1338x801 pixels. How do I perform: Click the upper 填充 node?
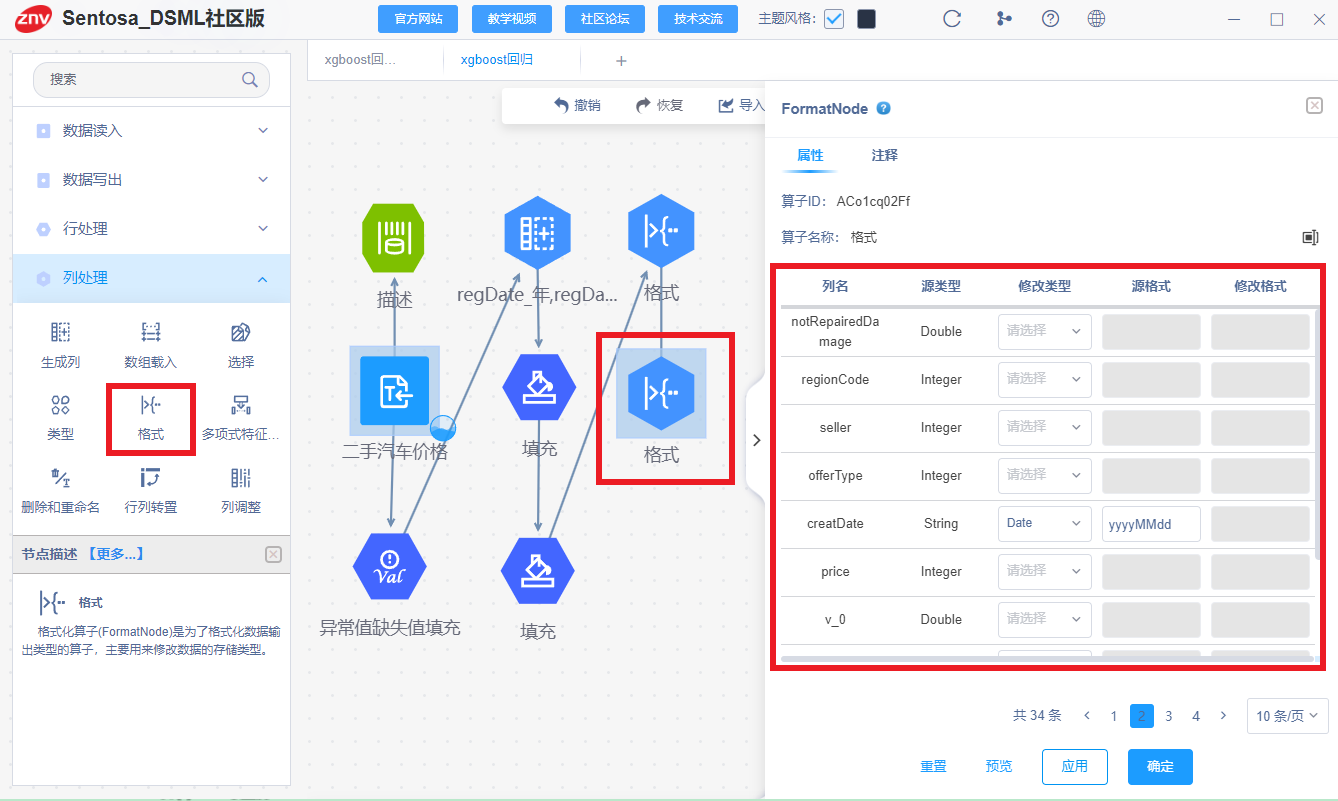click(539, 387)
